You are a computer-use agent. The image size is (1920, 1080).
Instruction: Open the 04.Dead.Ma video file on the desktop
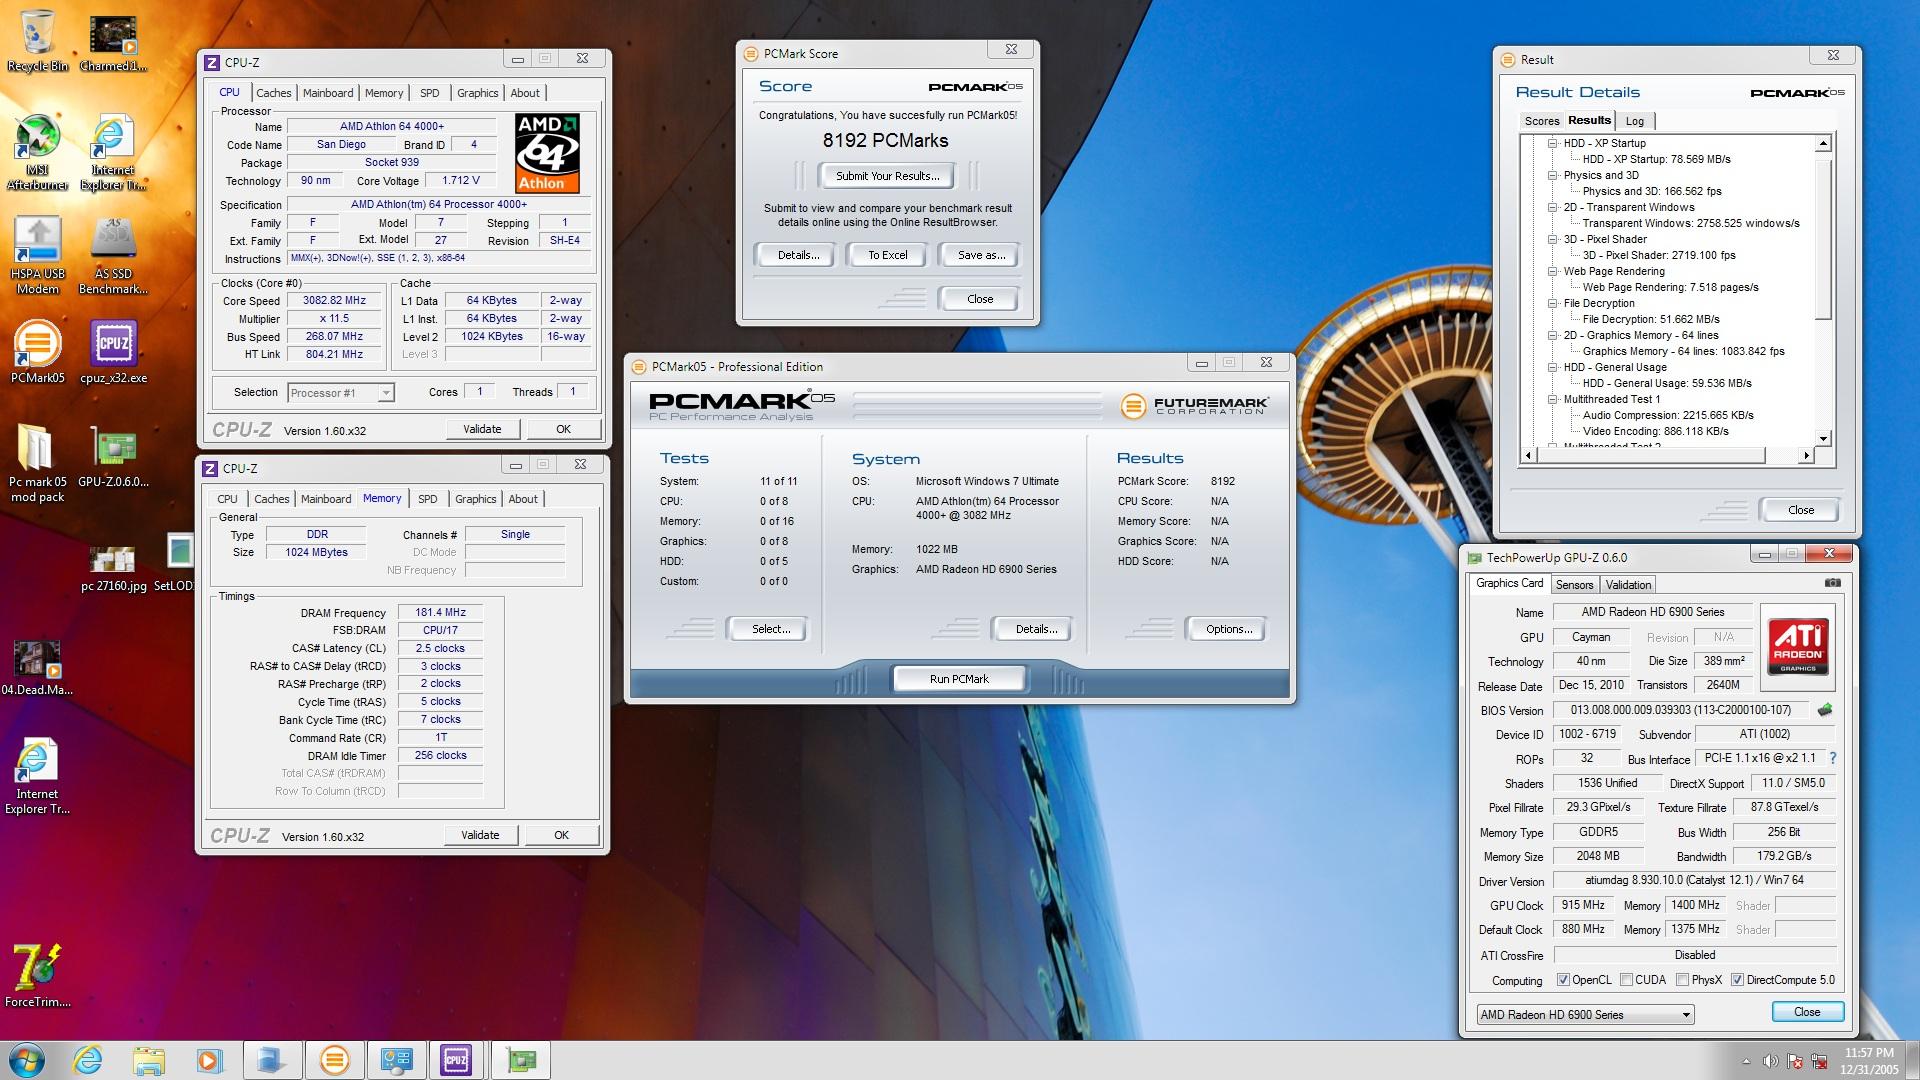pos(37,667)
